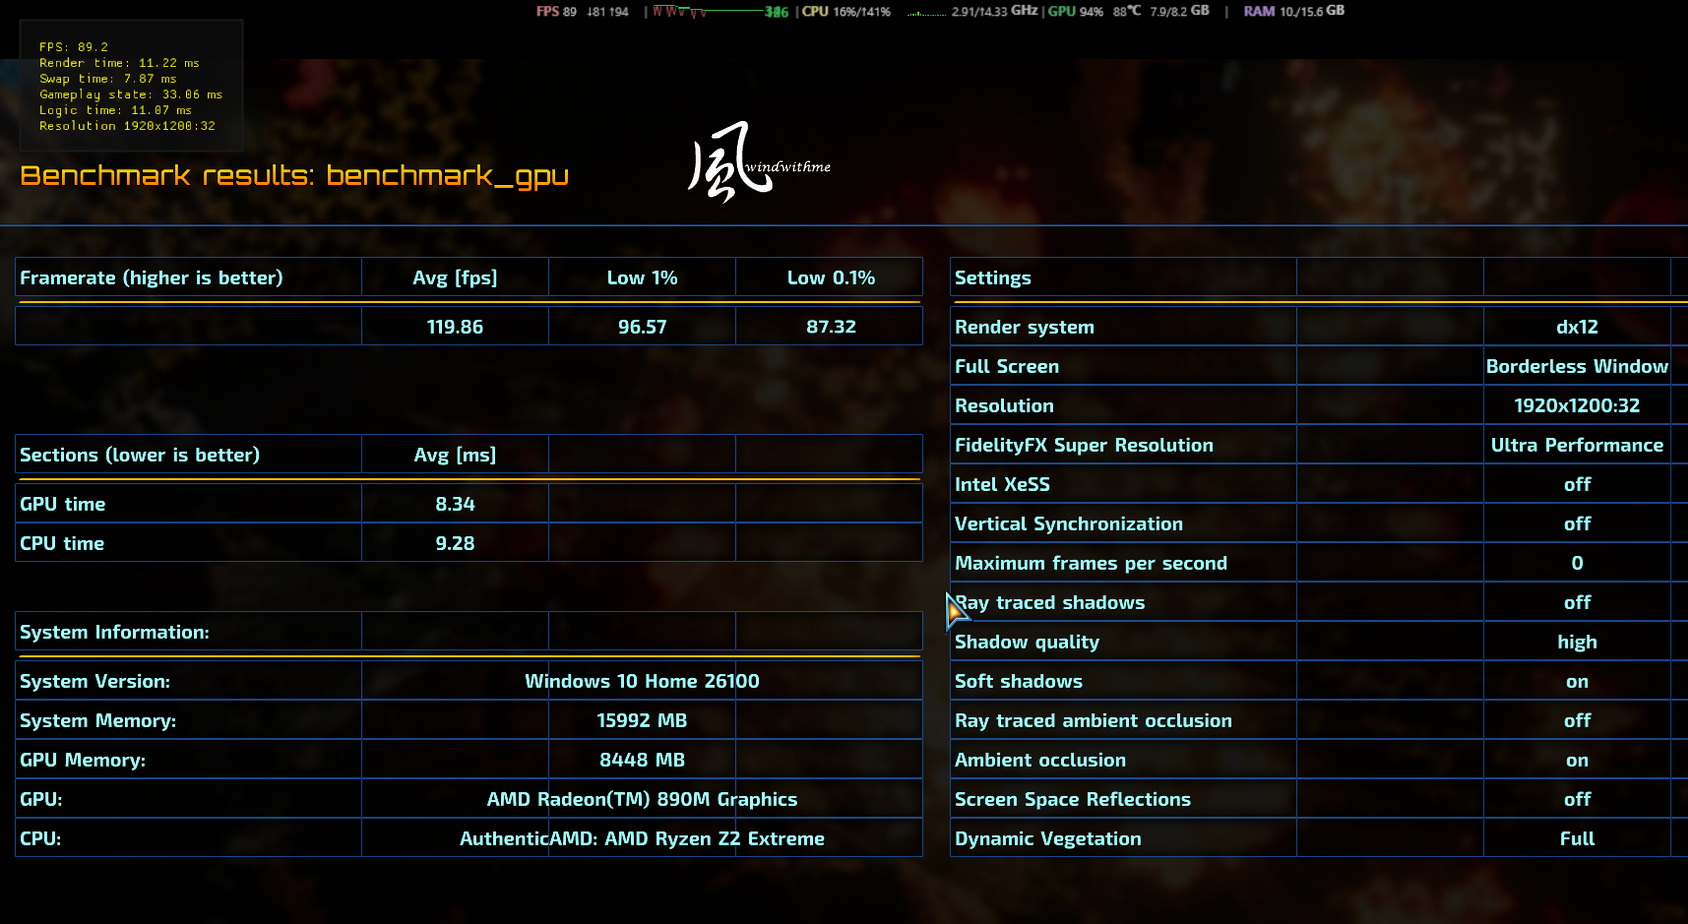
Task: Click the 'Sections (lower is better)' header
Action: coord(140,455)
